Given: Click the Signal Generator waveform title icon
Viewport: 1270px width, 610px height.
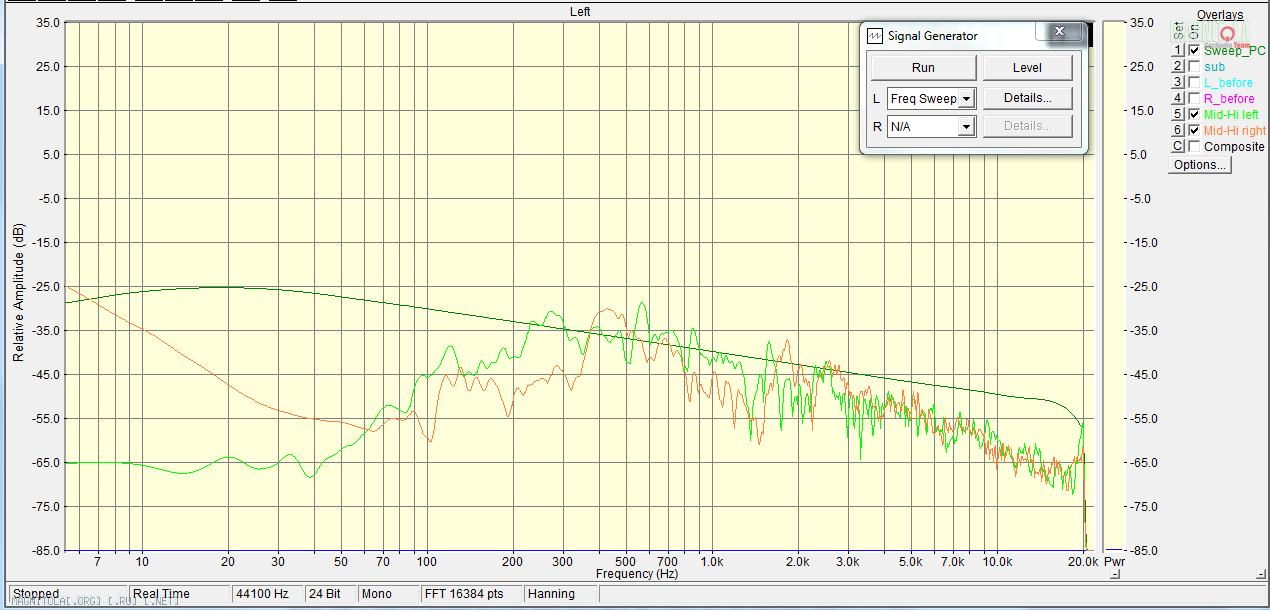Looking at the screenshot, I should coord(875,36).
